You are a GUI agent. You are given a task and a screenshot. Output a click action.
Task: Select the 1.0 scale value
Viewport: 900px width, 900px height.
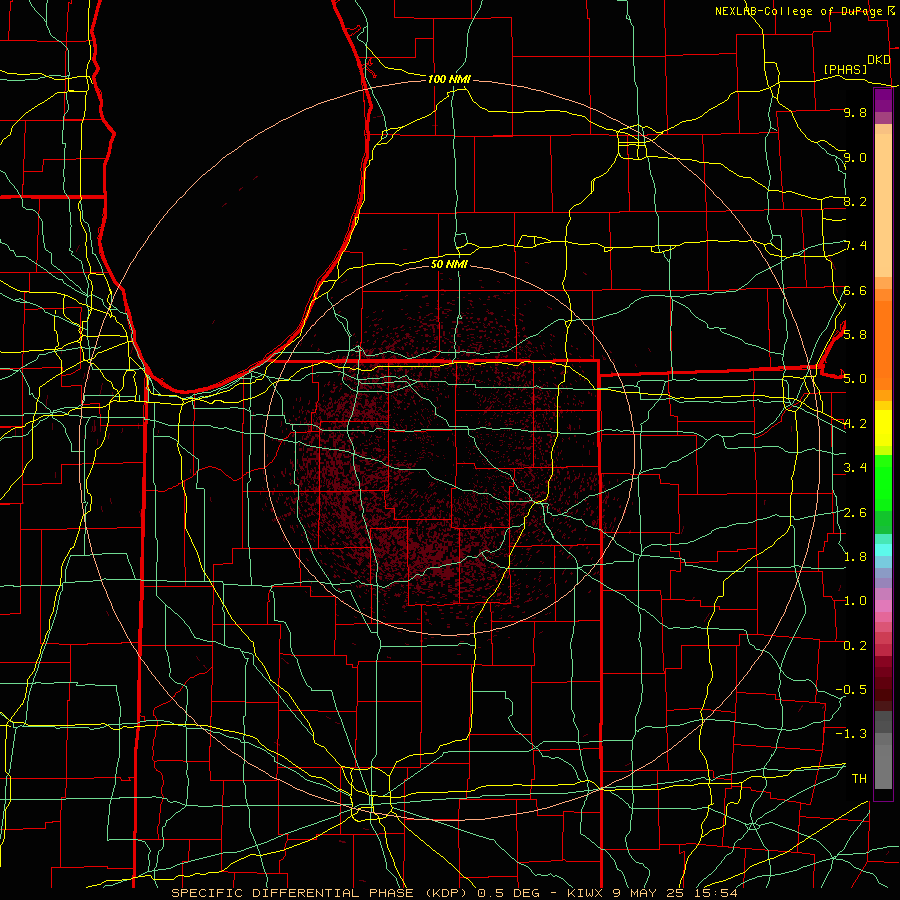pos(855,601)
